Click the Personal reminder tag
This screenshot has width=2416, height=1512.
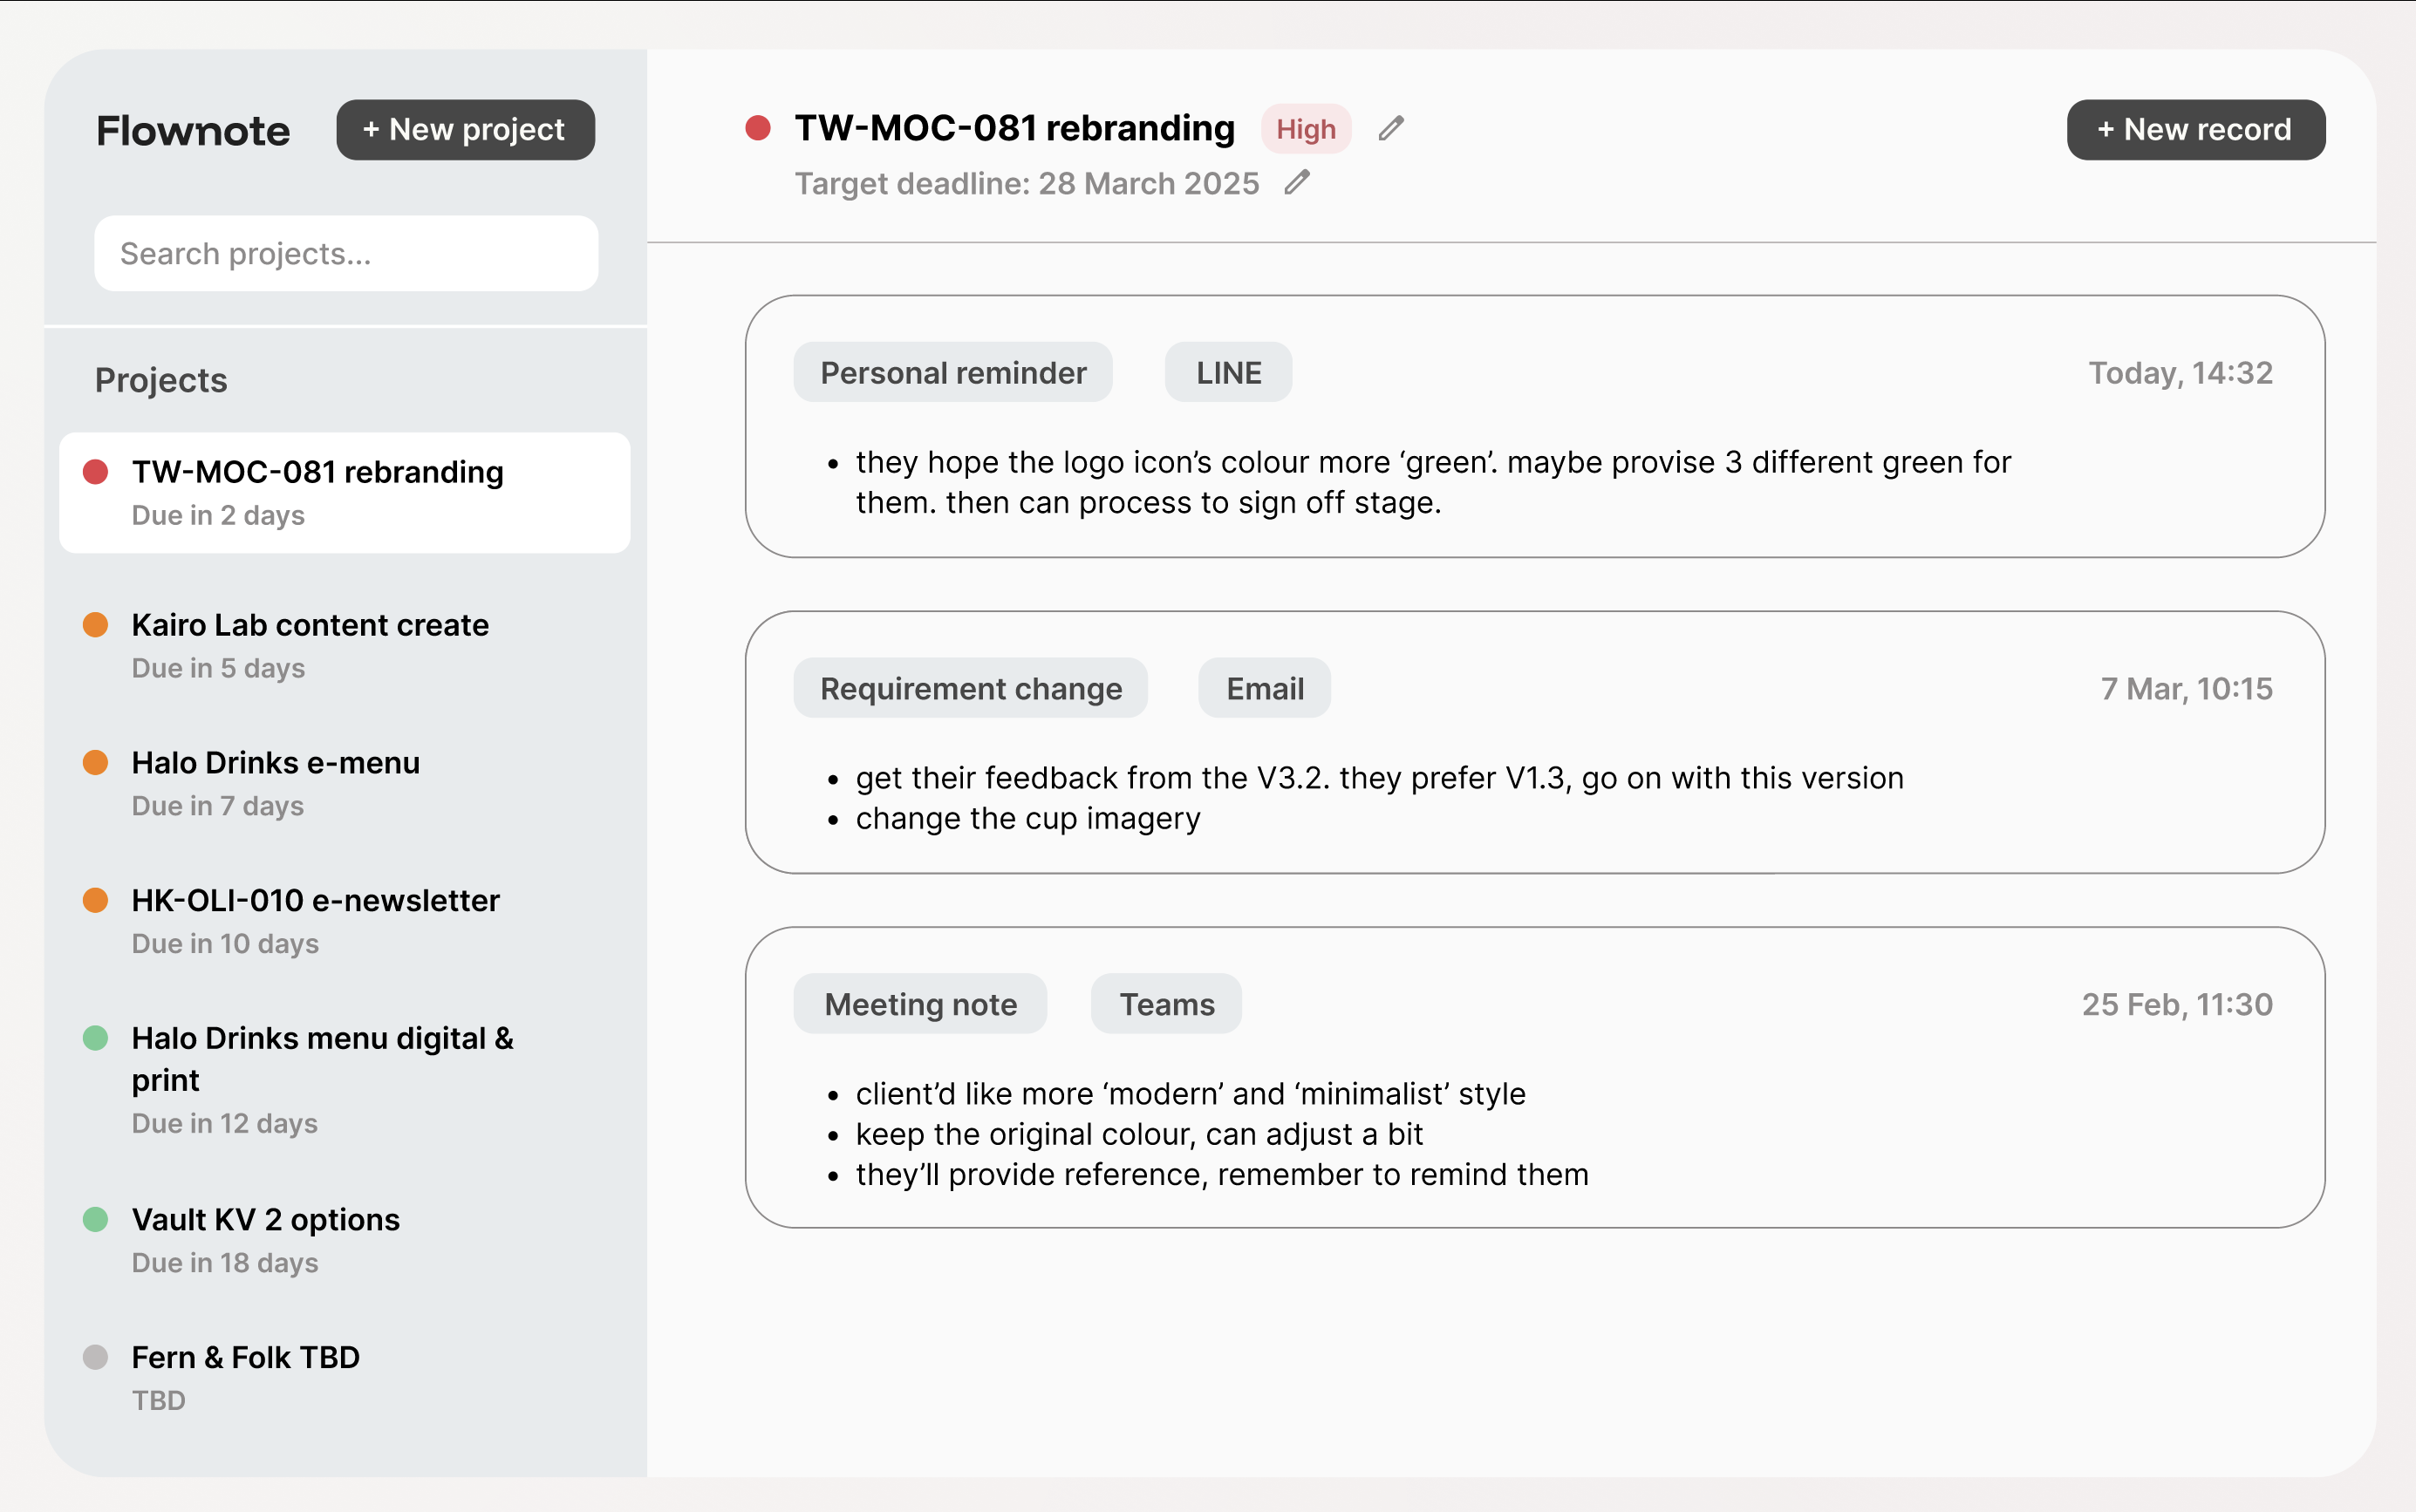953,373
